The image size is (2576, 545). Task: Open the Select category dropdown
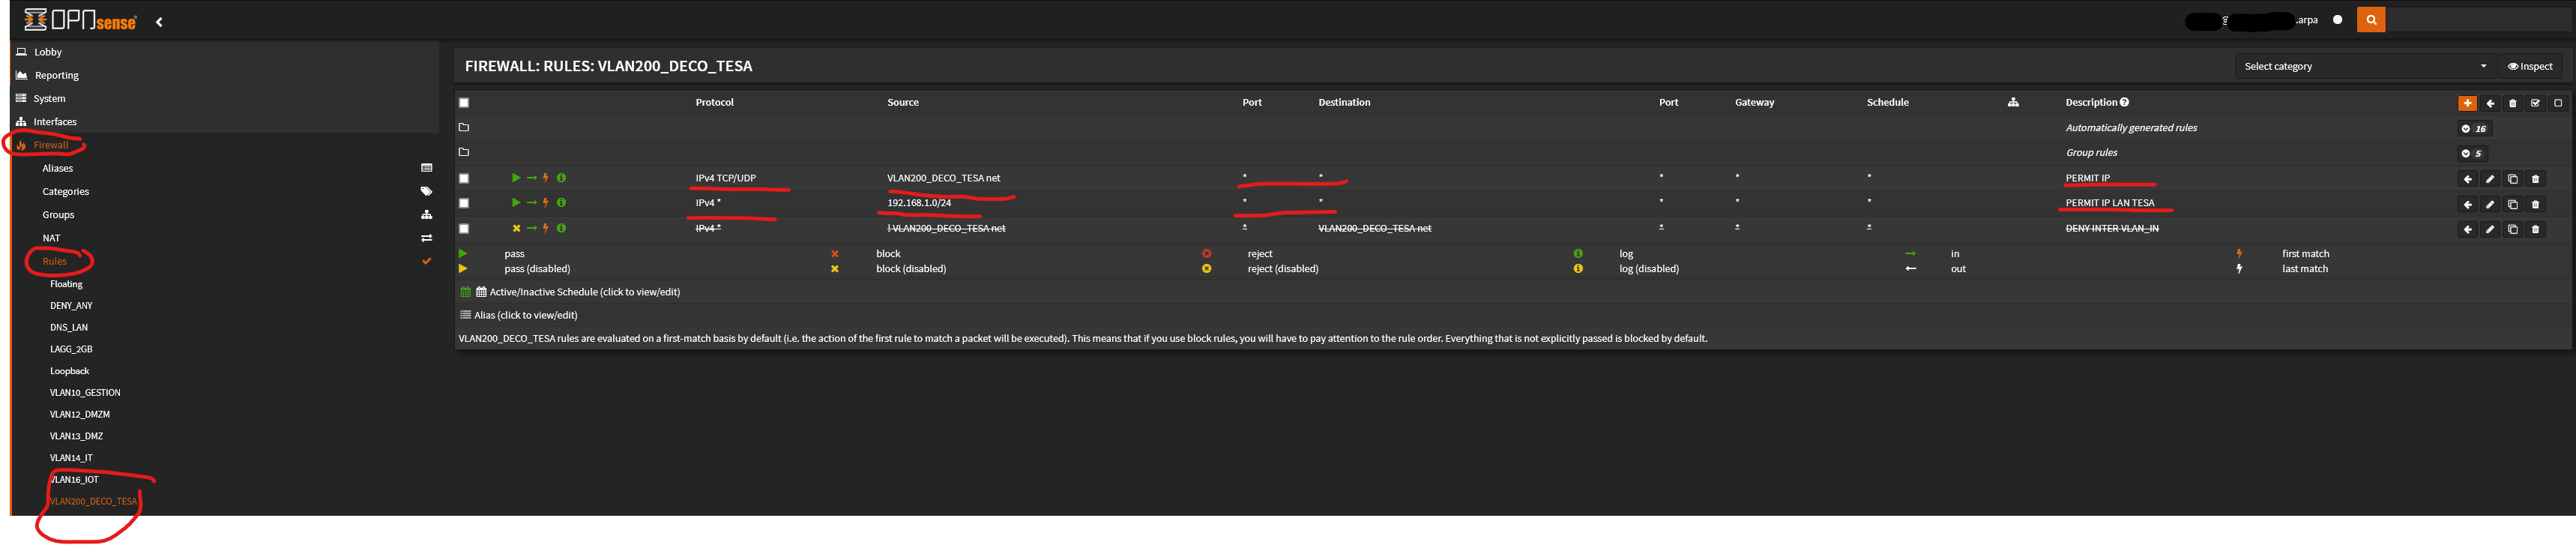pos(2364,66)
